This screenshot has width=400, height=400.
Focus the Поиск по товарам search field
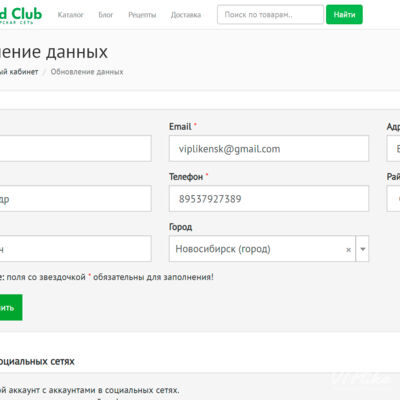click(270, 15)
